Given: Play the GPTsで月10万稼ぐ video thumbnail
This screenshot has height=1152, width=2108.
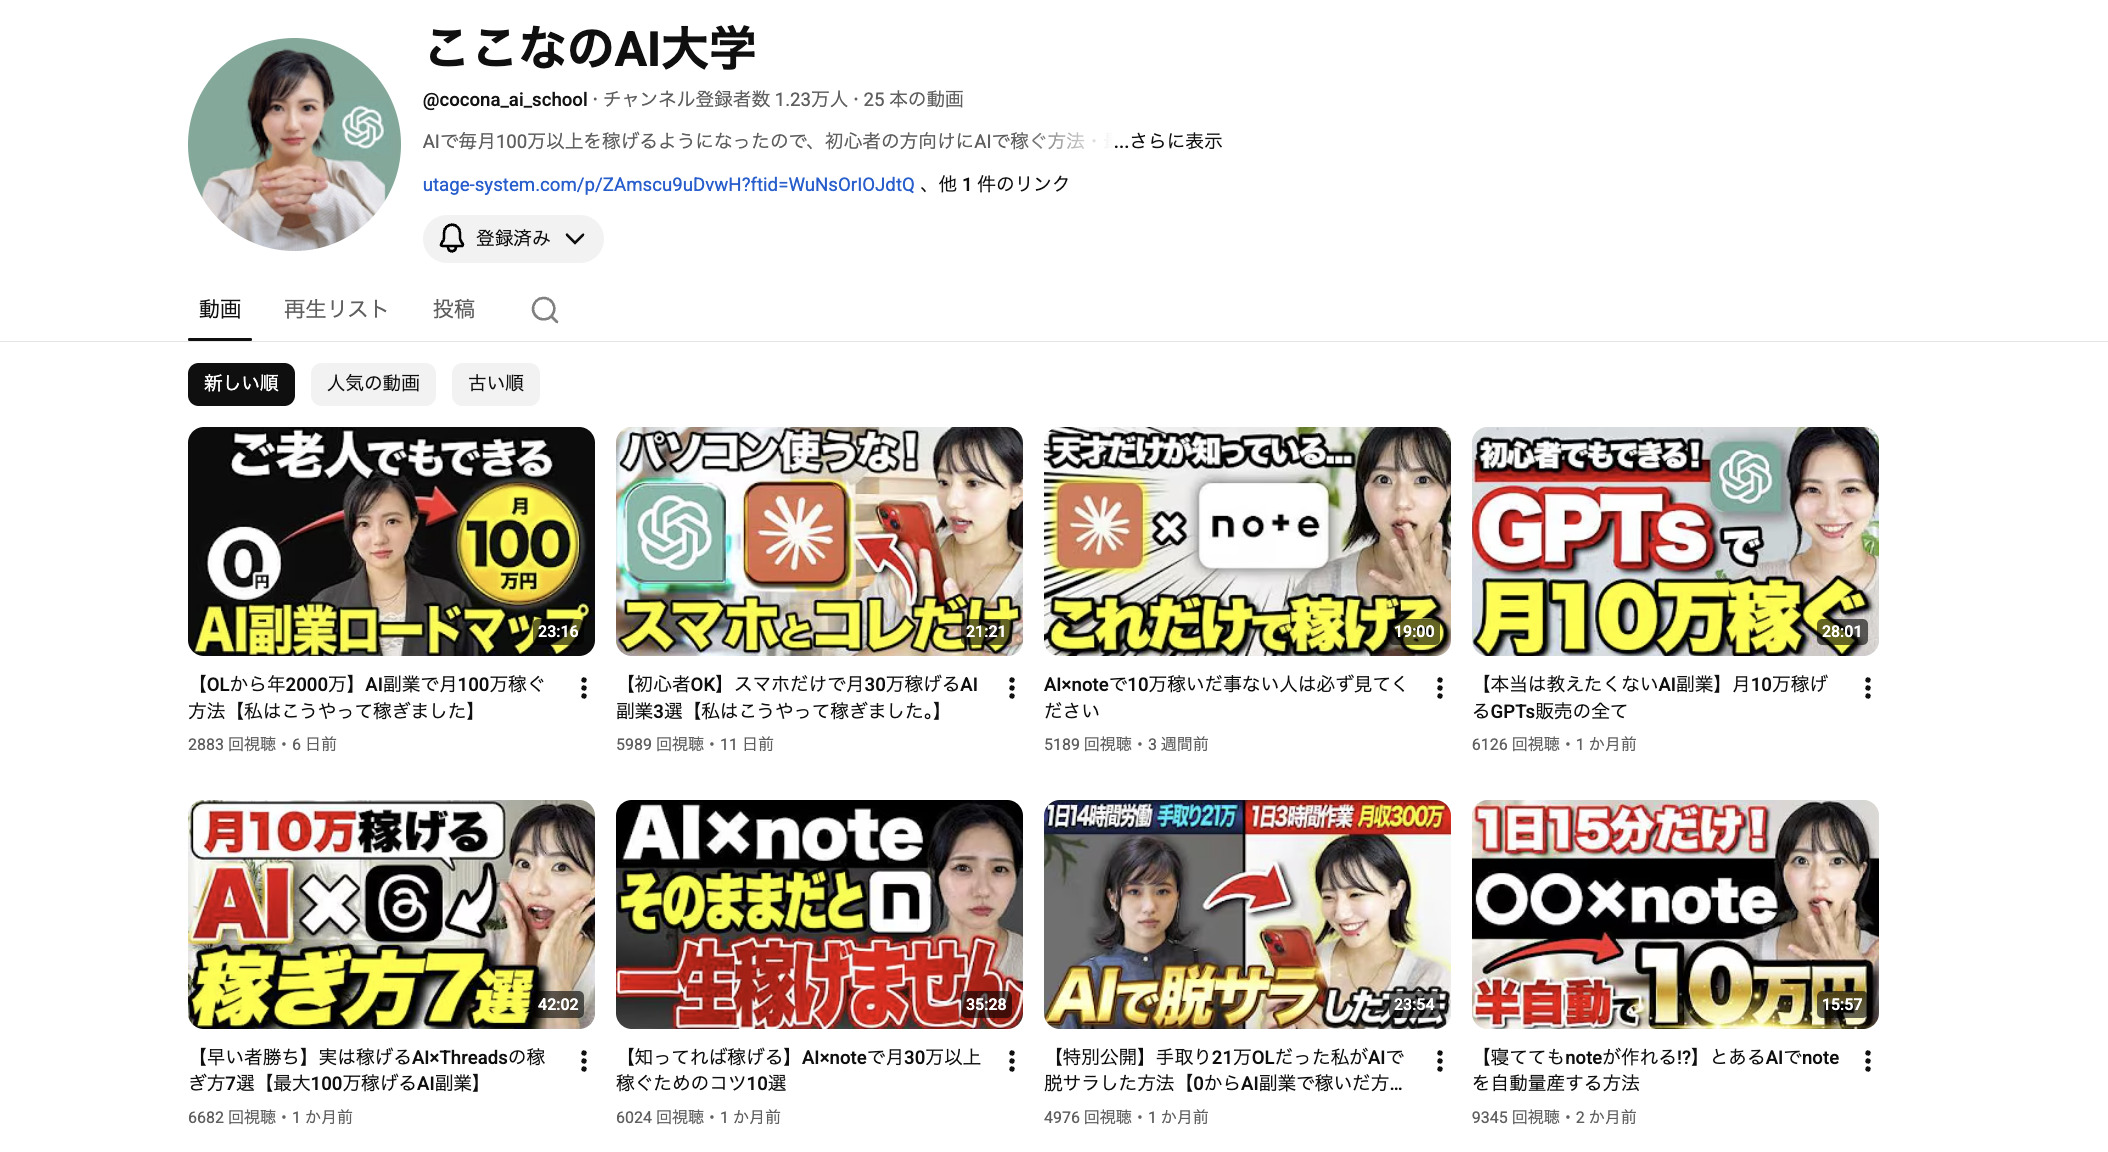Looking at the screenshot, I should coord(1675,541).
